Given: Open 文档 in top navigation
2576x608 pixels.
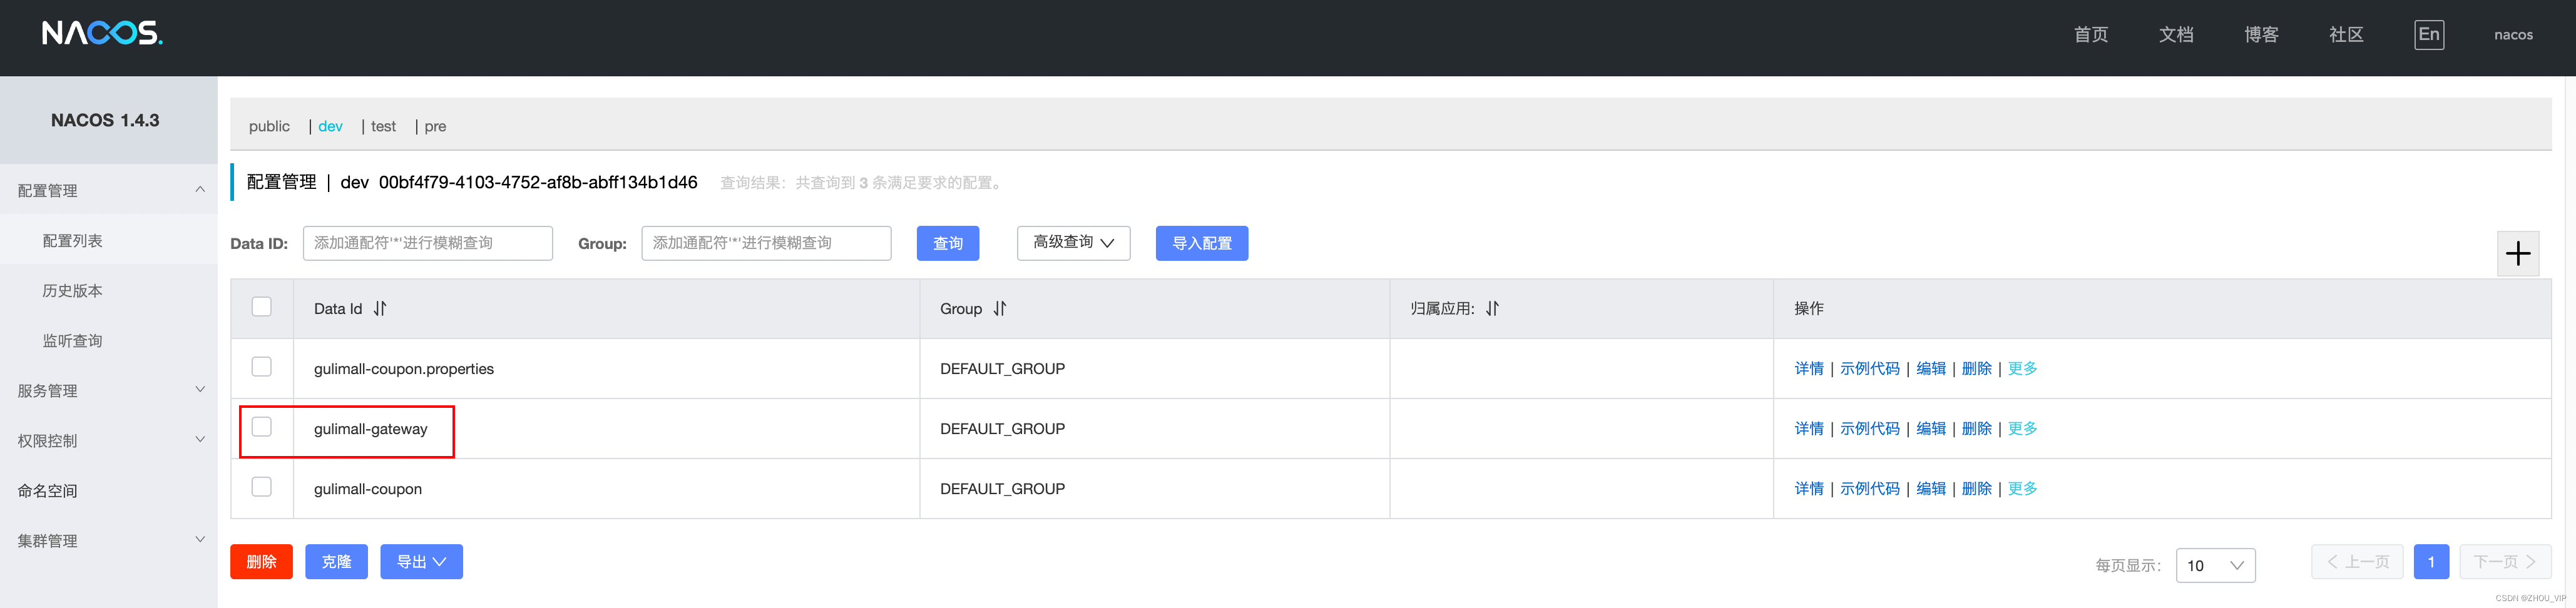Looking at the screenshot, I should click(x=2175, y=35).
